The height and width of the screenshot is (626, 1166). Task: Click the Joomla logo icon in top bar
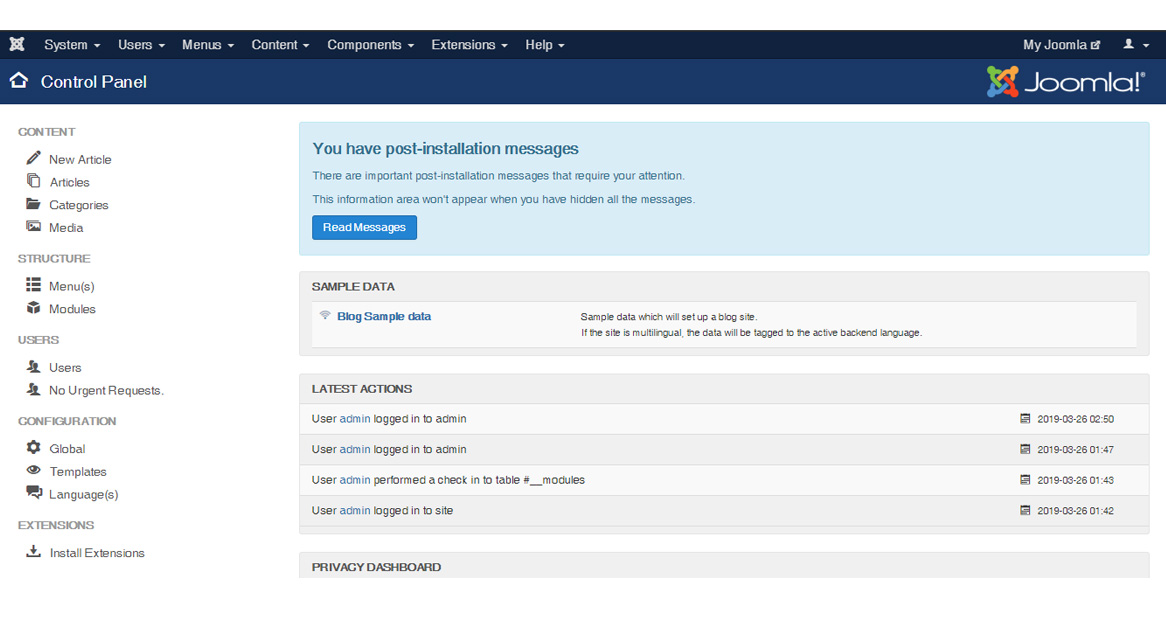17,45
